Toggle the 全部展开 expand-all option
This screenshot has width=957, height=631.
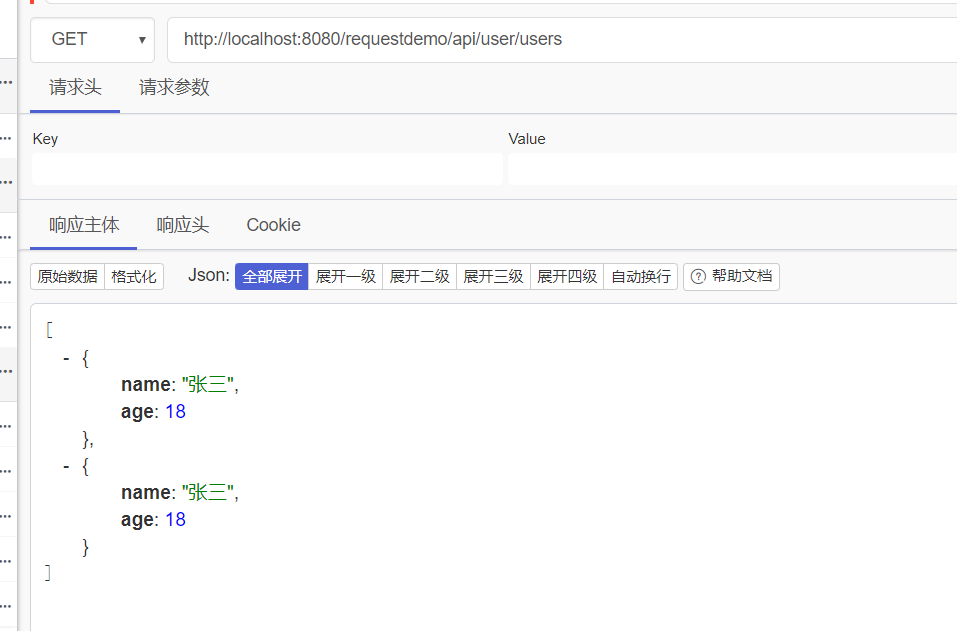pyautogui.click(x=270, y=276)
